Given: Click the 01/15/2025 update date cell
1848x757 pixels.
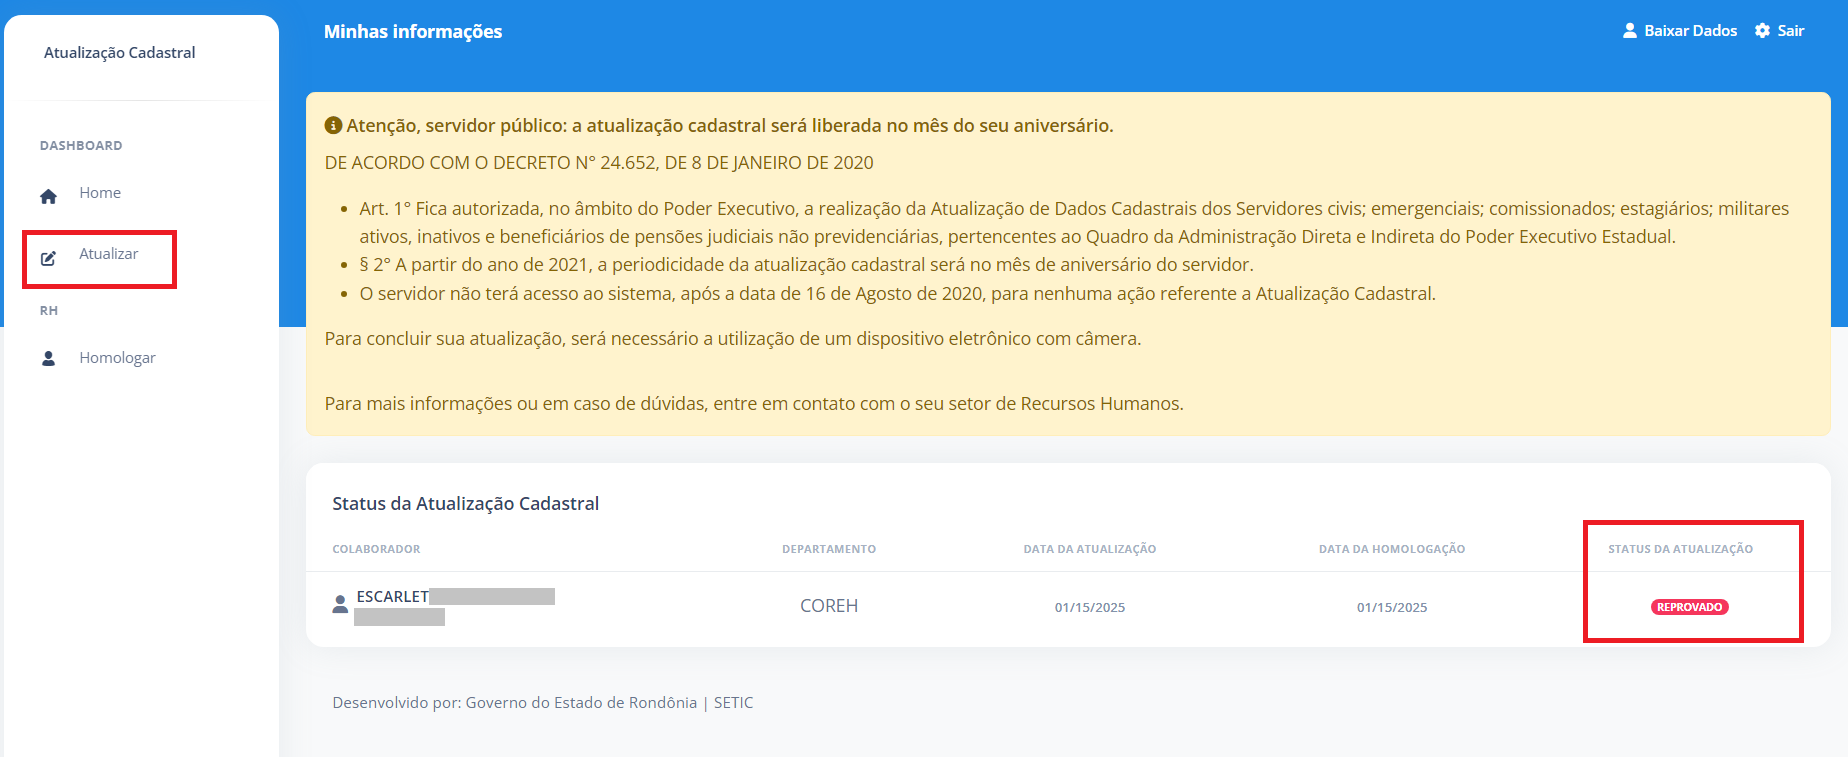Looking at the screenshot, I should tap(1090, 607).
